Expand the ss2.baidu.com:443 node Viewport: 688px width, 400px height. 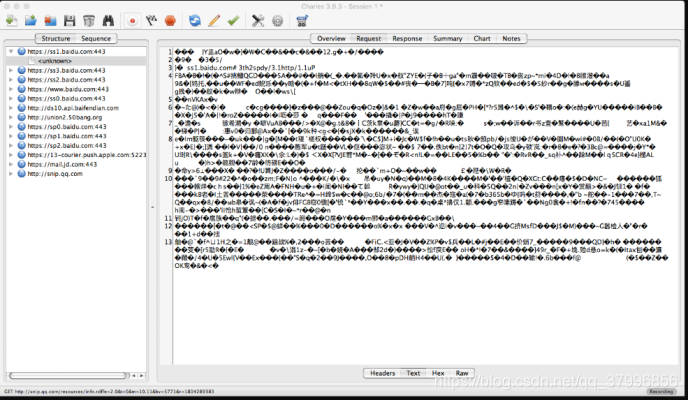coord(11,80)
